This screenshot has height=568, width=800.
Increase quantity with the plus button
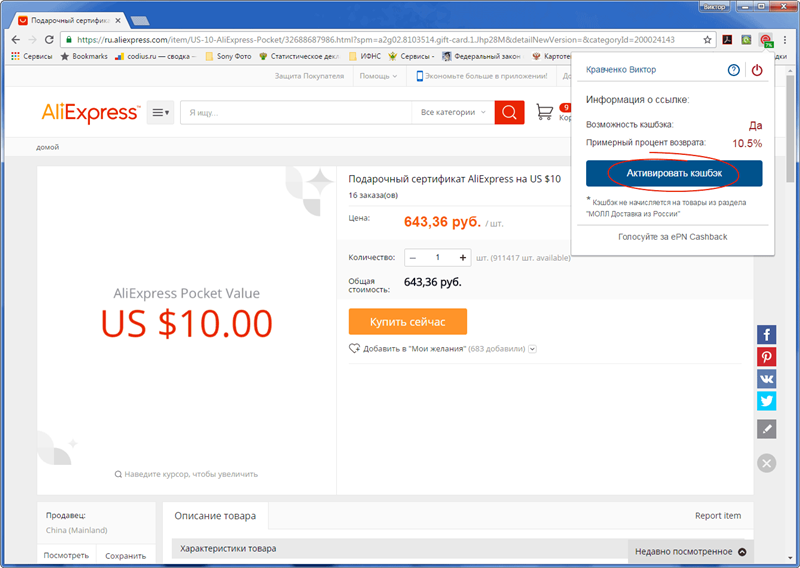[462, 258]
